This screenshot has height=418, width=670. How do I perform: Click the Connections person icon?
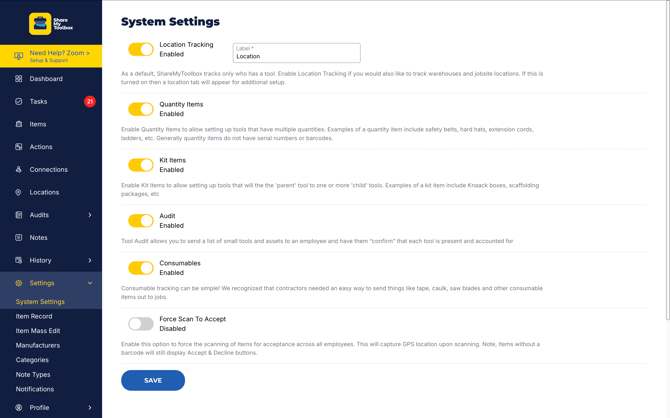18,169
